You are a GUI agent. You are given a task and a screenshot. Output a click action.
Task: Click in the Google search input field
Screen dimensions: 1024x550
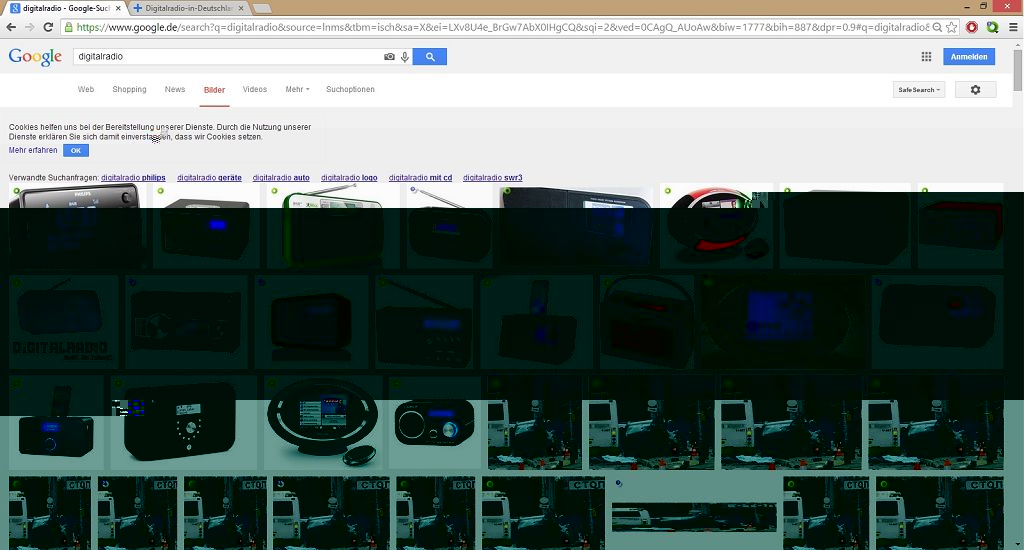225,57
